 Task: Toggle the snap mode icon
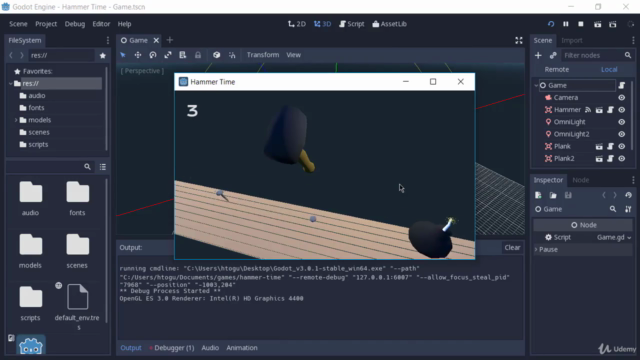tap(232, 55)
